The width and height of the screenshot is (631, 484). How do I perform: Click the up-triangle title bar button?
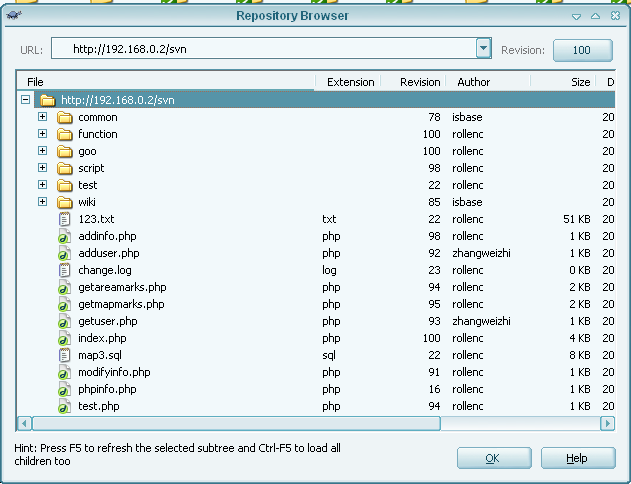[596, 16]
